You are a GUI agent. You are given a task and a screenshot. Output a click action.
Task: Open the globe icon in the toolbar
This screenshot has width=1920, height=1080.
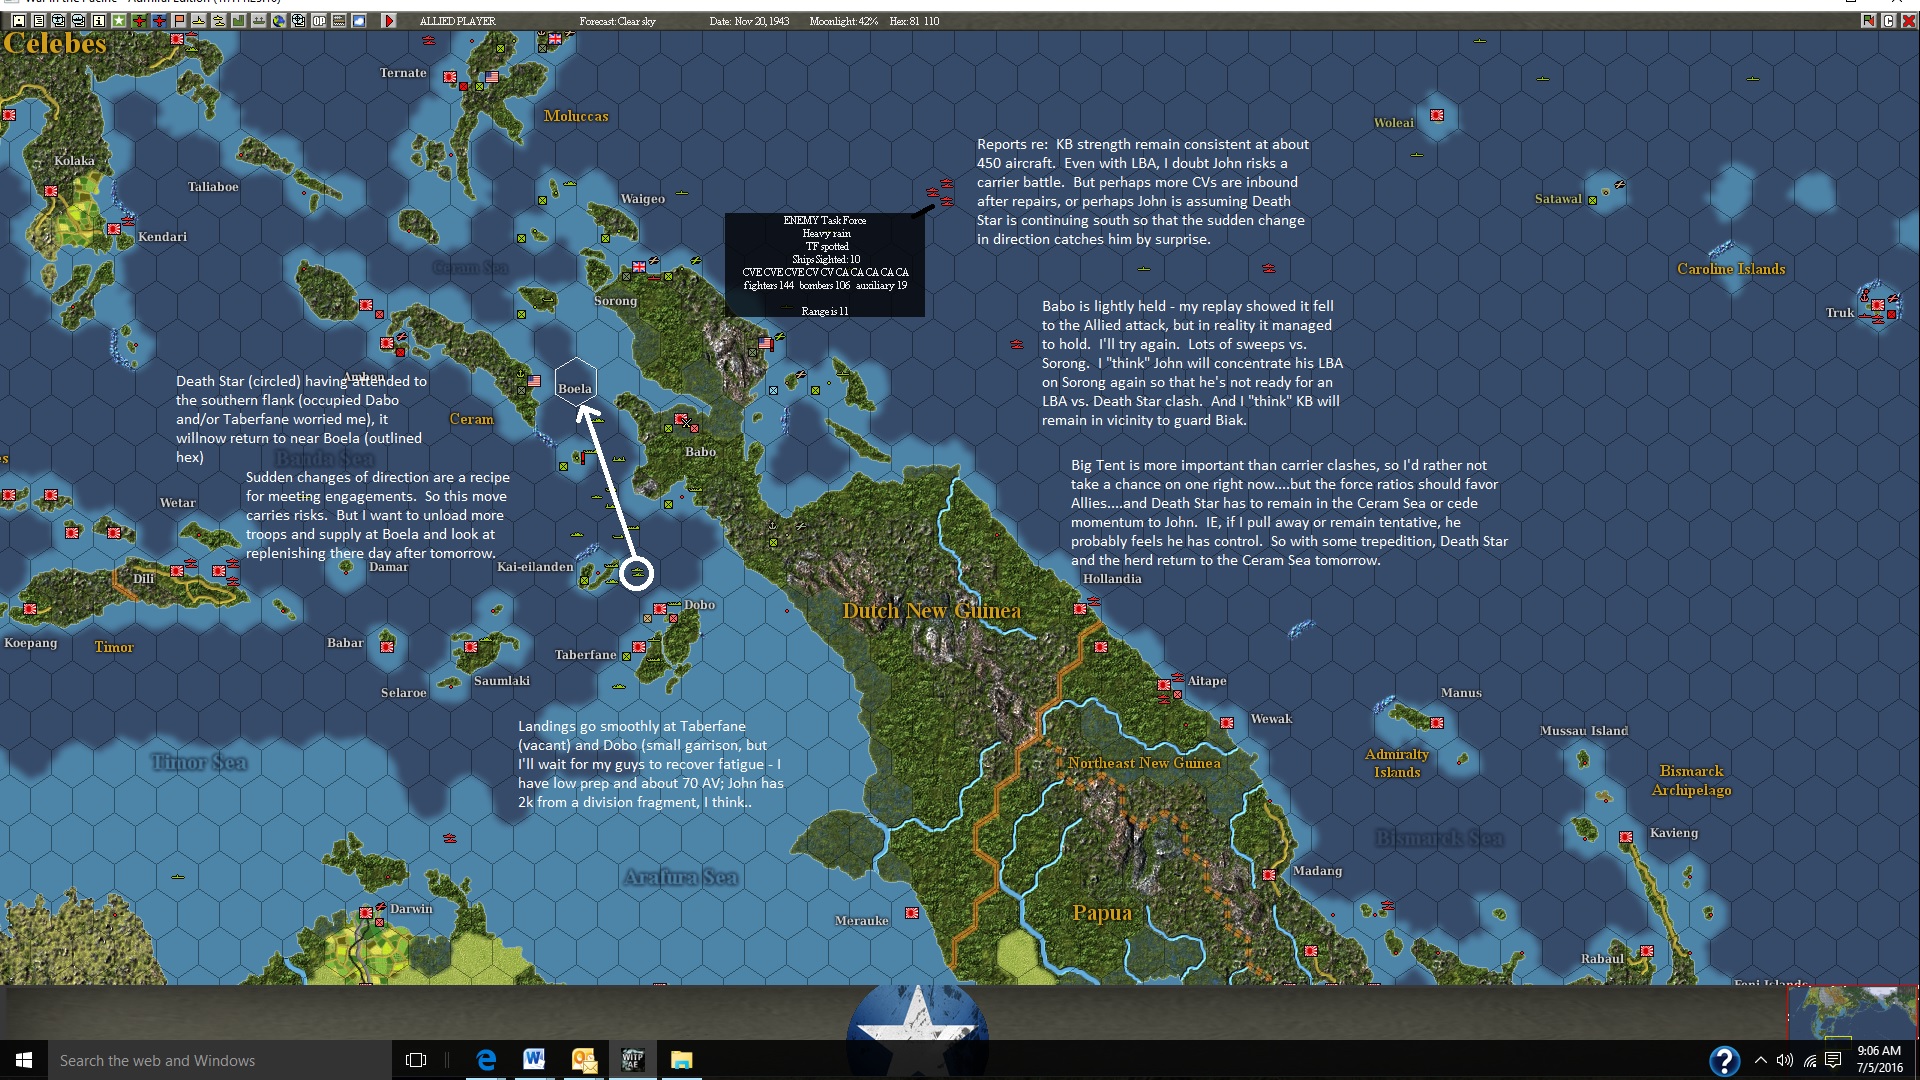(279, 20)
